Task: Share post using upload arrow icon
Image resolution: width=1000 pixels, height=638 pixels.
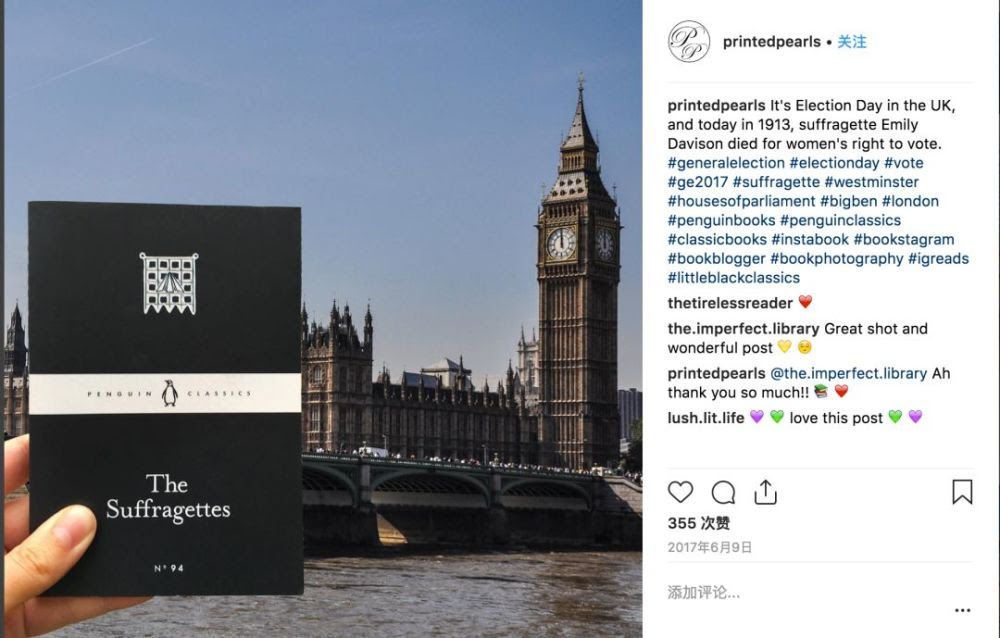Action: (x=765, y=492)
